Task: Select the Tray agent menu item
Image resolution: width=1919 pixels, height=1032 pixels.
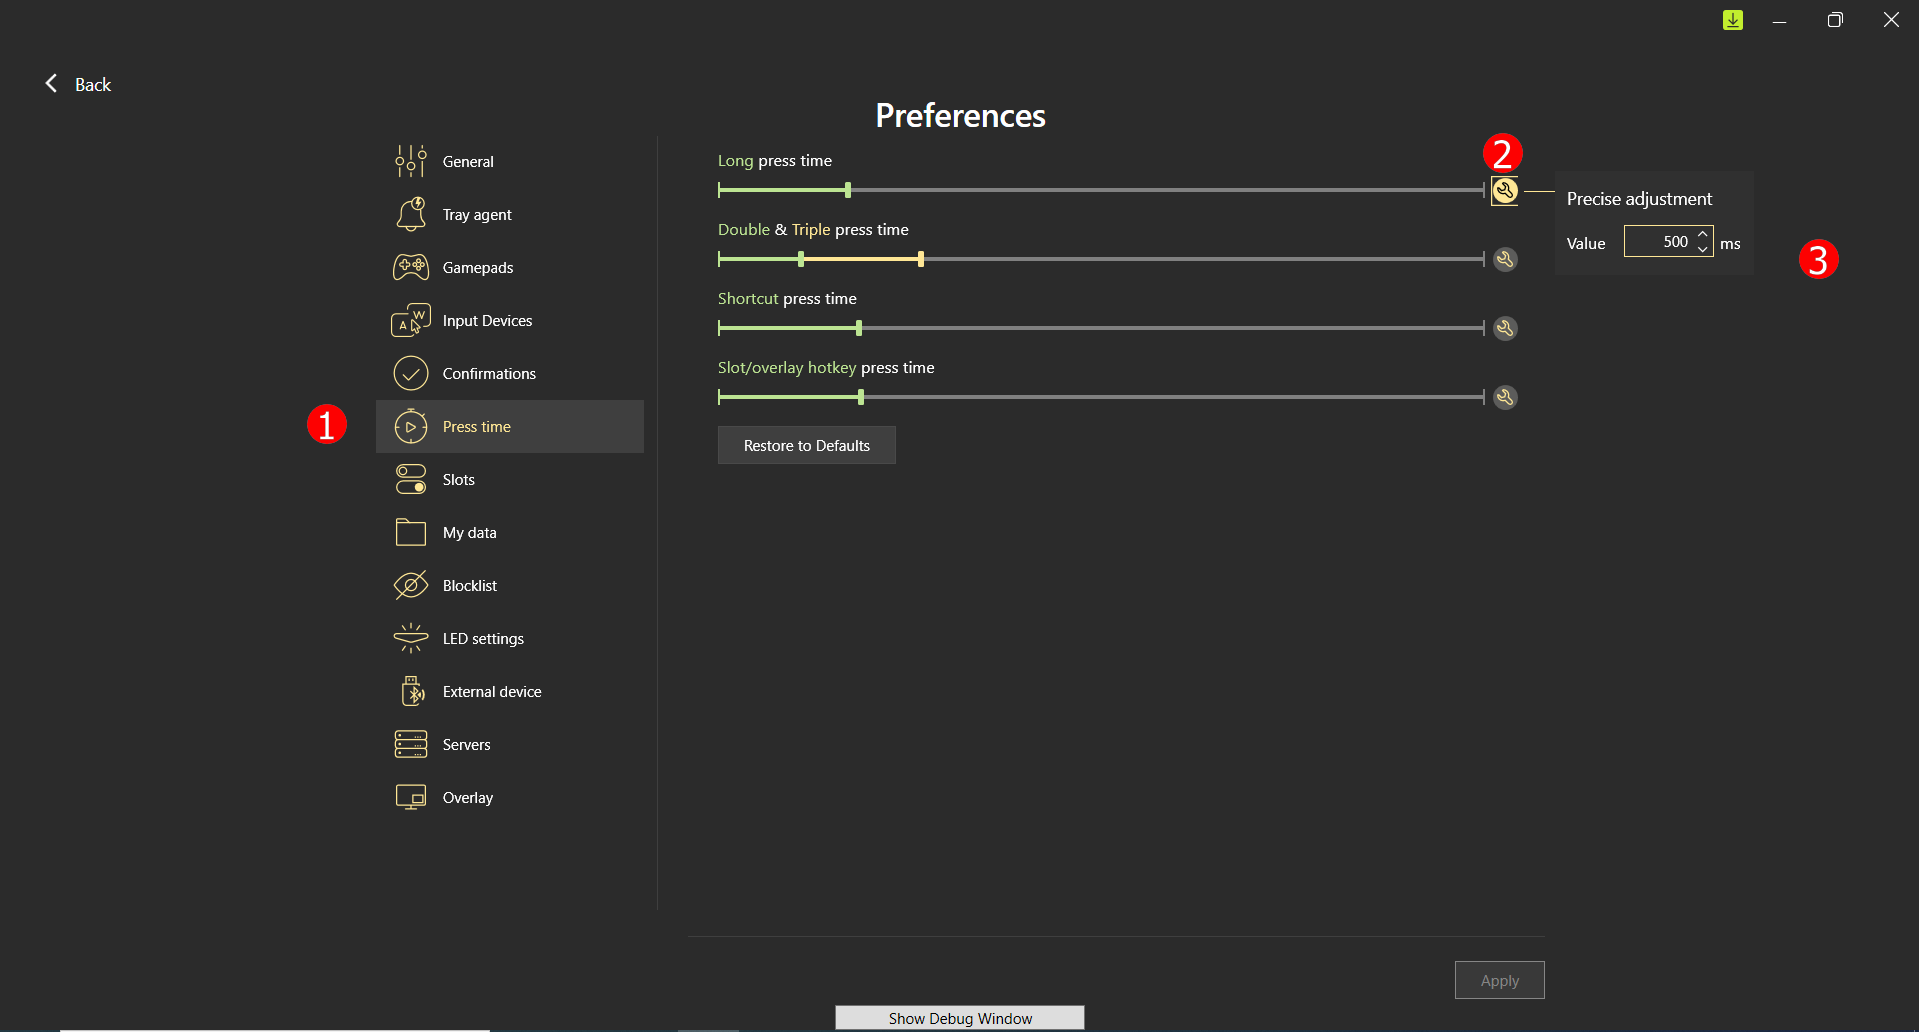Action: coord(476,215)
